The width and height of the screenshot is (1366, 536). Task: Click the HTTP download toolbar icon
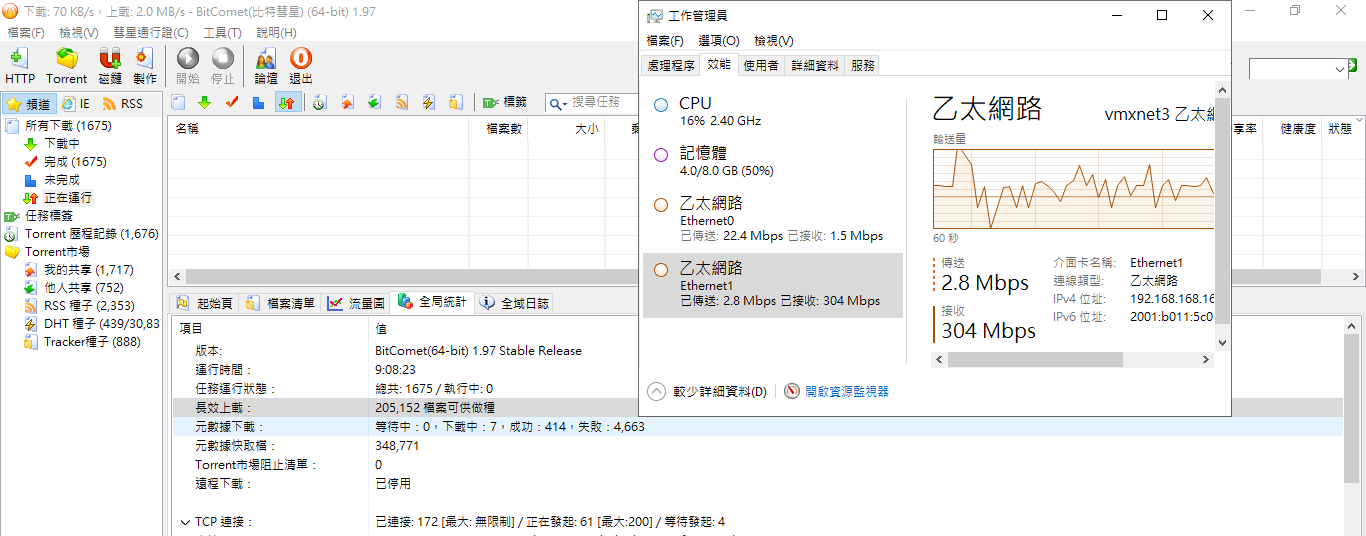[20, 66]
